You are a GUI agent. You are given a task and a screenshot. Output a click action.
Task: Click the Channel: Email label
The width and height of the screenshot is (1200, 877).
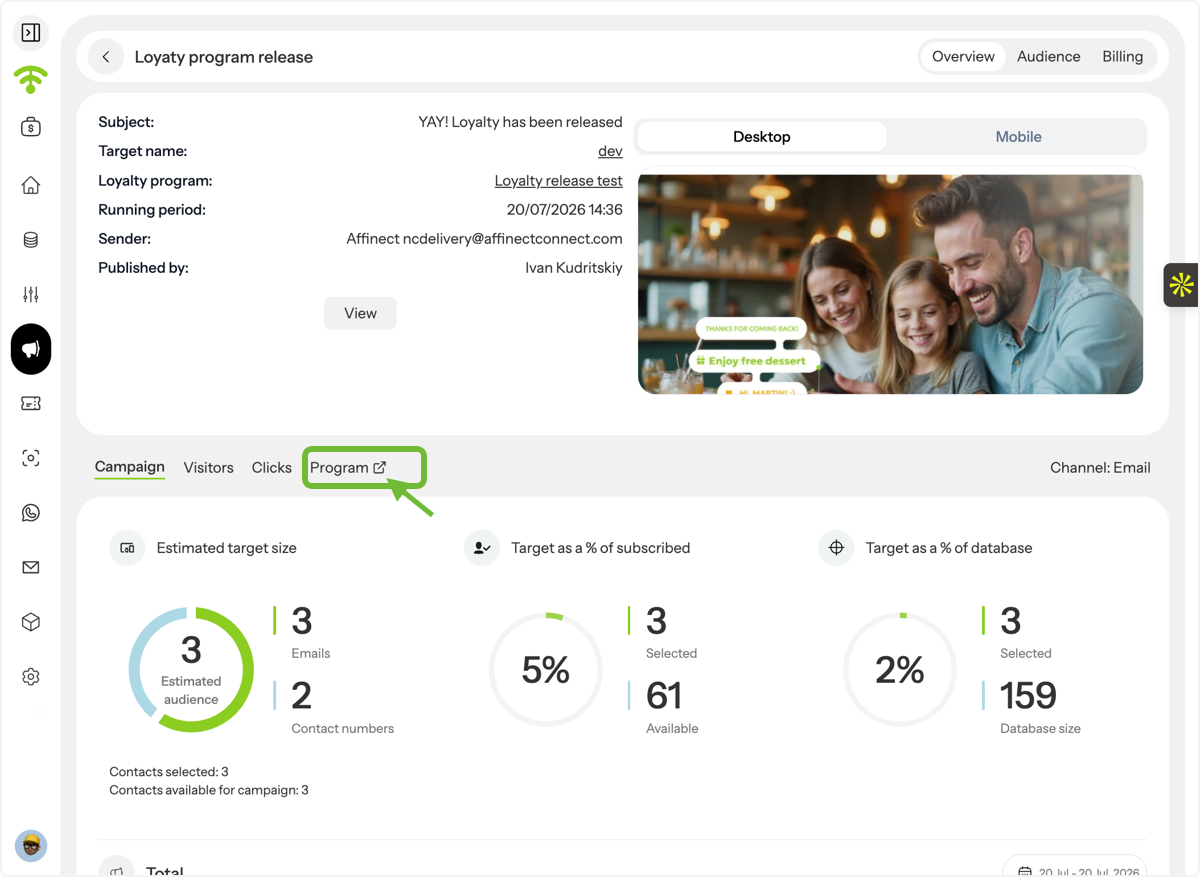coord(1100,467)
